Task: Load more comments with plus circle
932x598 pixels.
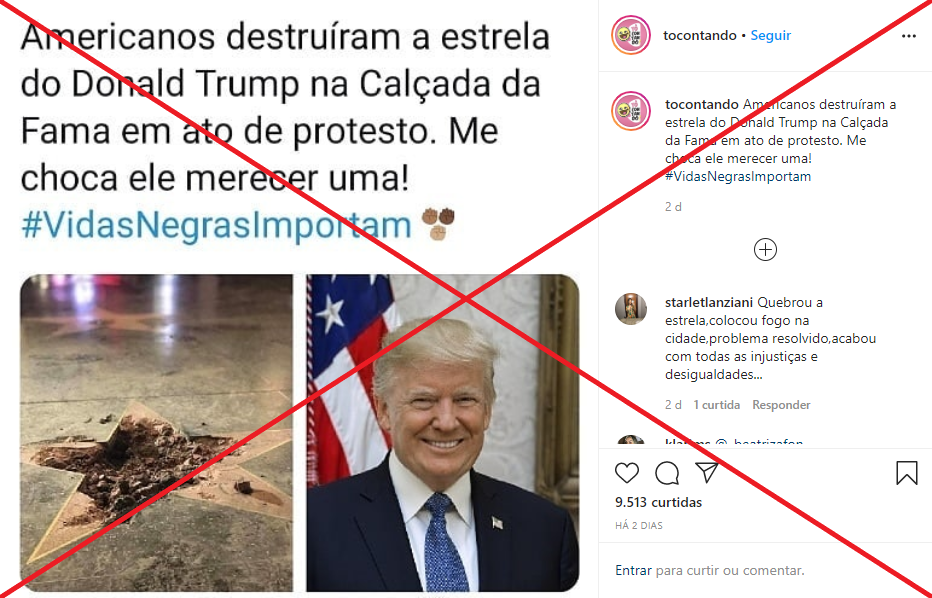Action: point(765,250)
